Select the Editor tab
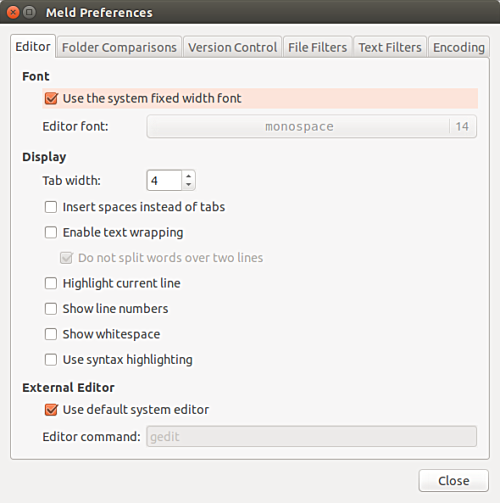 click(33, 46)
